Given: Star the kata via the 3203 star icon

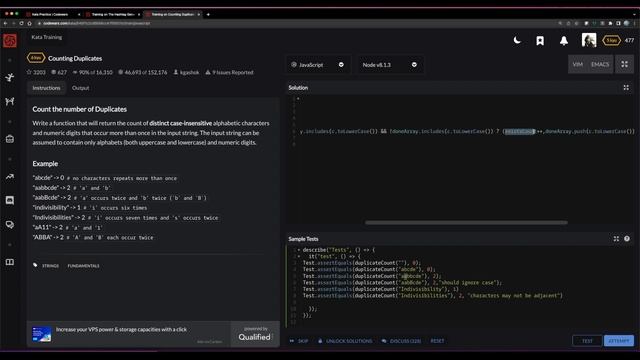Looking at the screenshot, I should tap(29, 72).
